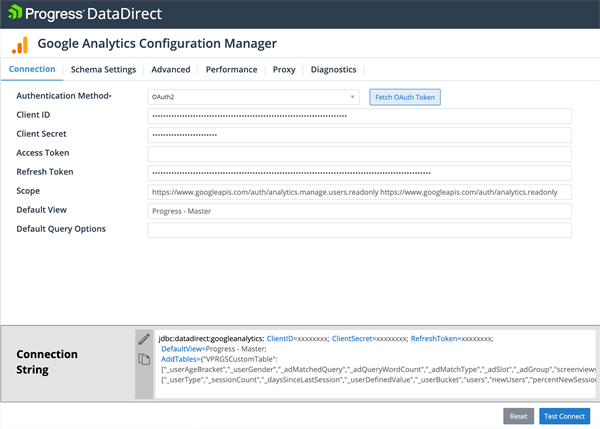
Task: Focus the Client ID field
Action: point(359,116)
